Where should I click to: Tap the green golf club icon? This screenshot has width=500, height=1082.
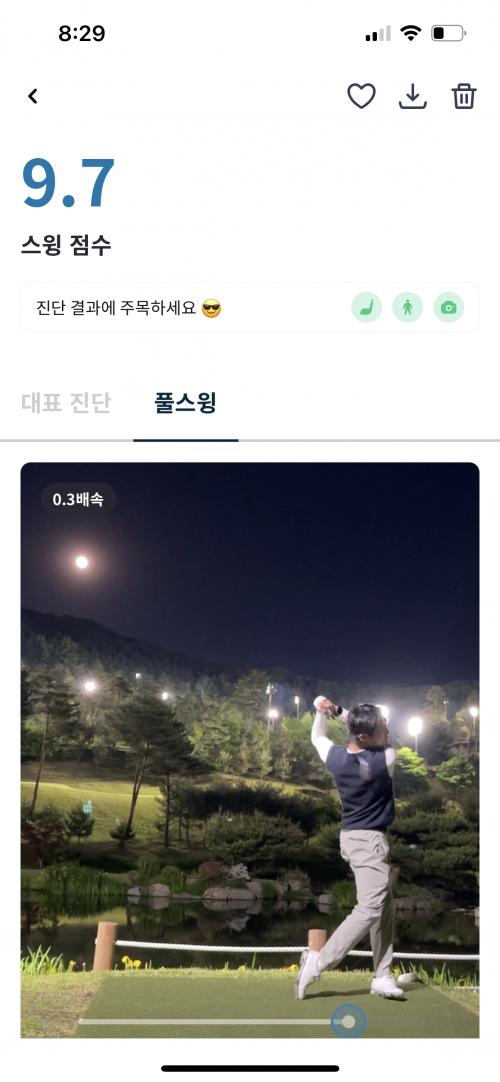pos(366,308)
